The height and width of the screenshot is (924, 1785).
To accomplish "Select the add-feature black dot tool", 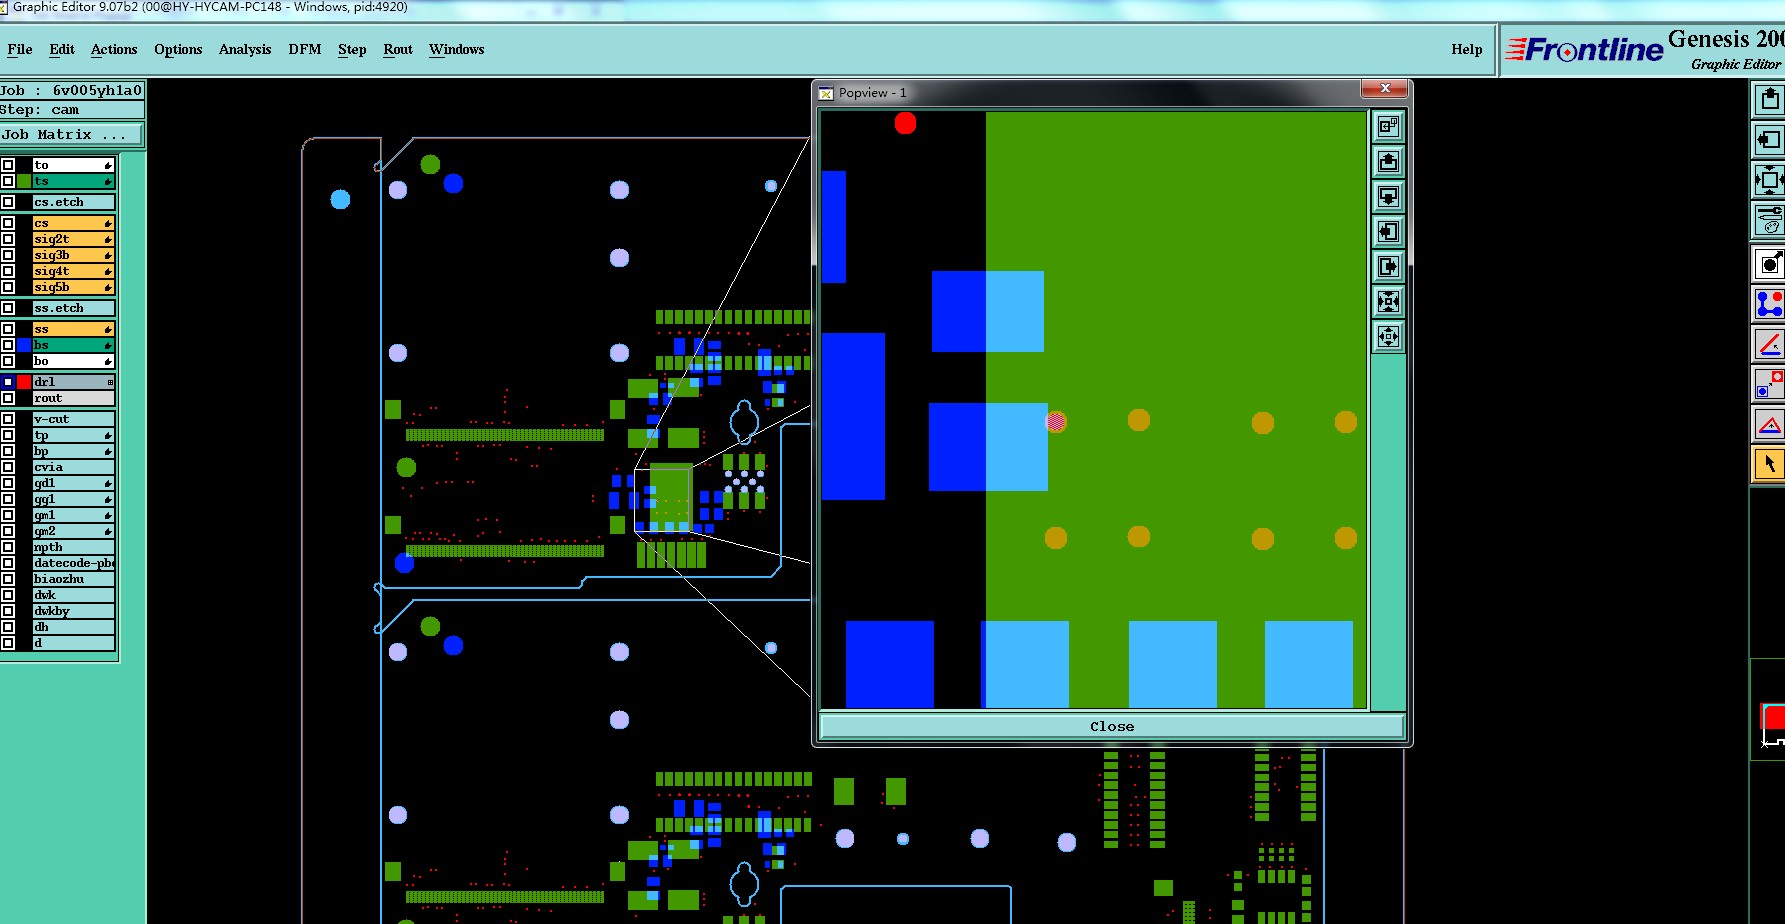I will pos(1769,264).
